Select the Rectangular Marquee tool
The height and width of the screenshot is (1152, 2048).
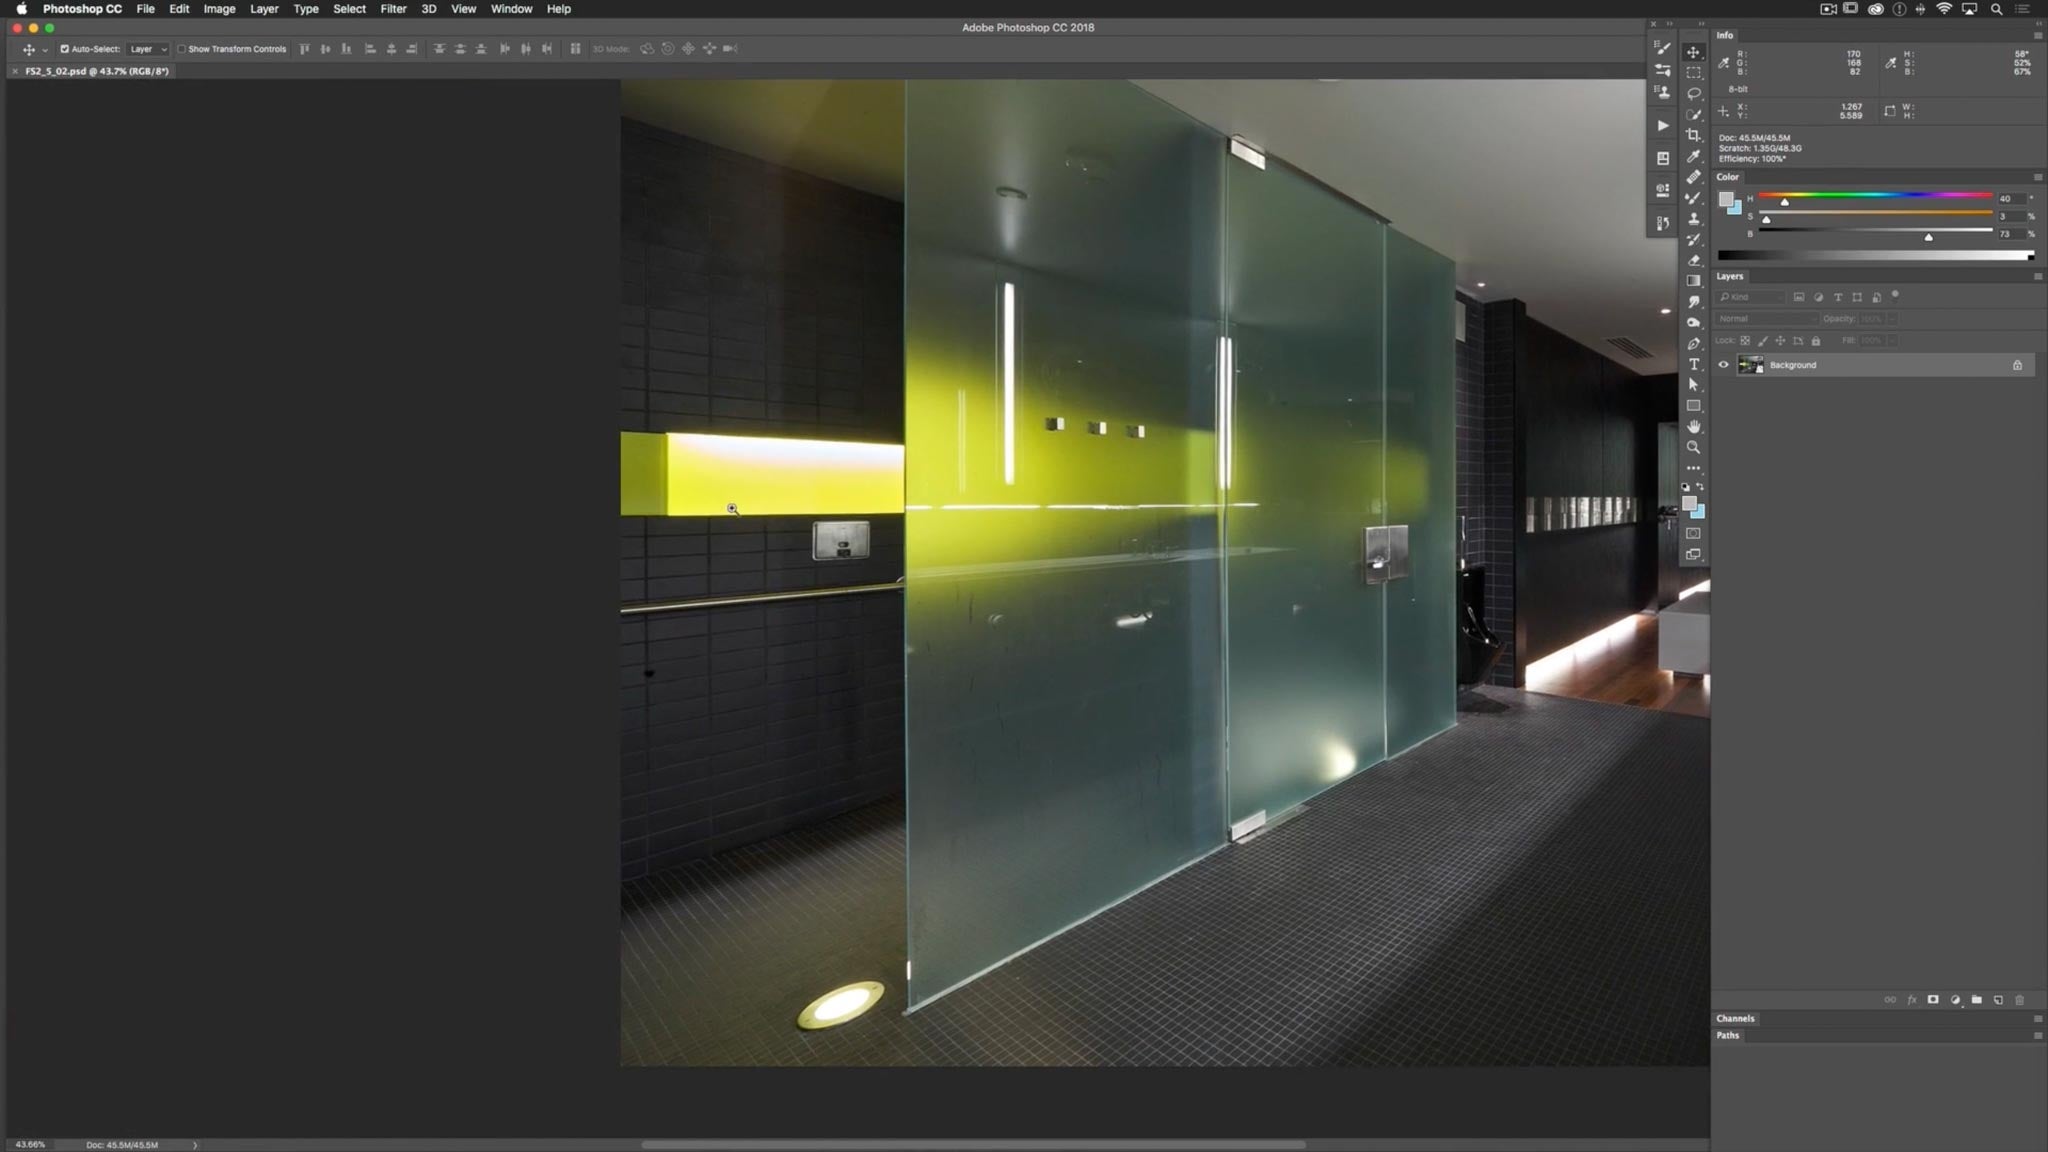tap(1693, 73)
